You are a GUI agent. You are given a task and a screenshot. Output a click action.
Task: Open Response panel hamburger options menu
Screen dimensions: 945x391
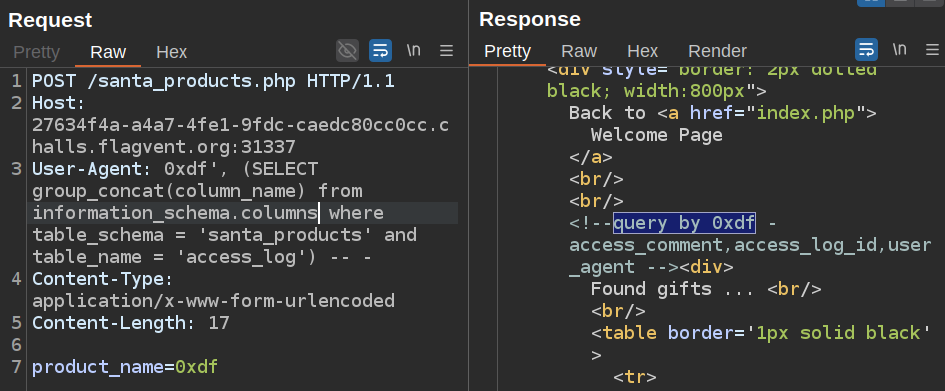932,49
